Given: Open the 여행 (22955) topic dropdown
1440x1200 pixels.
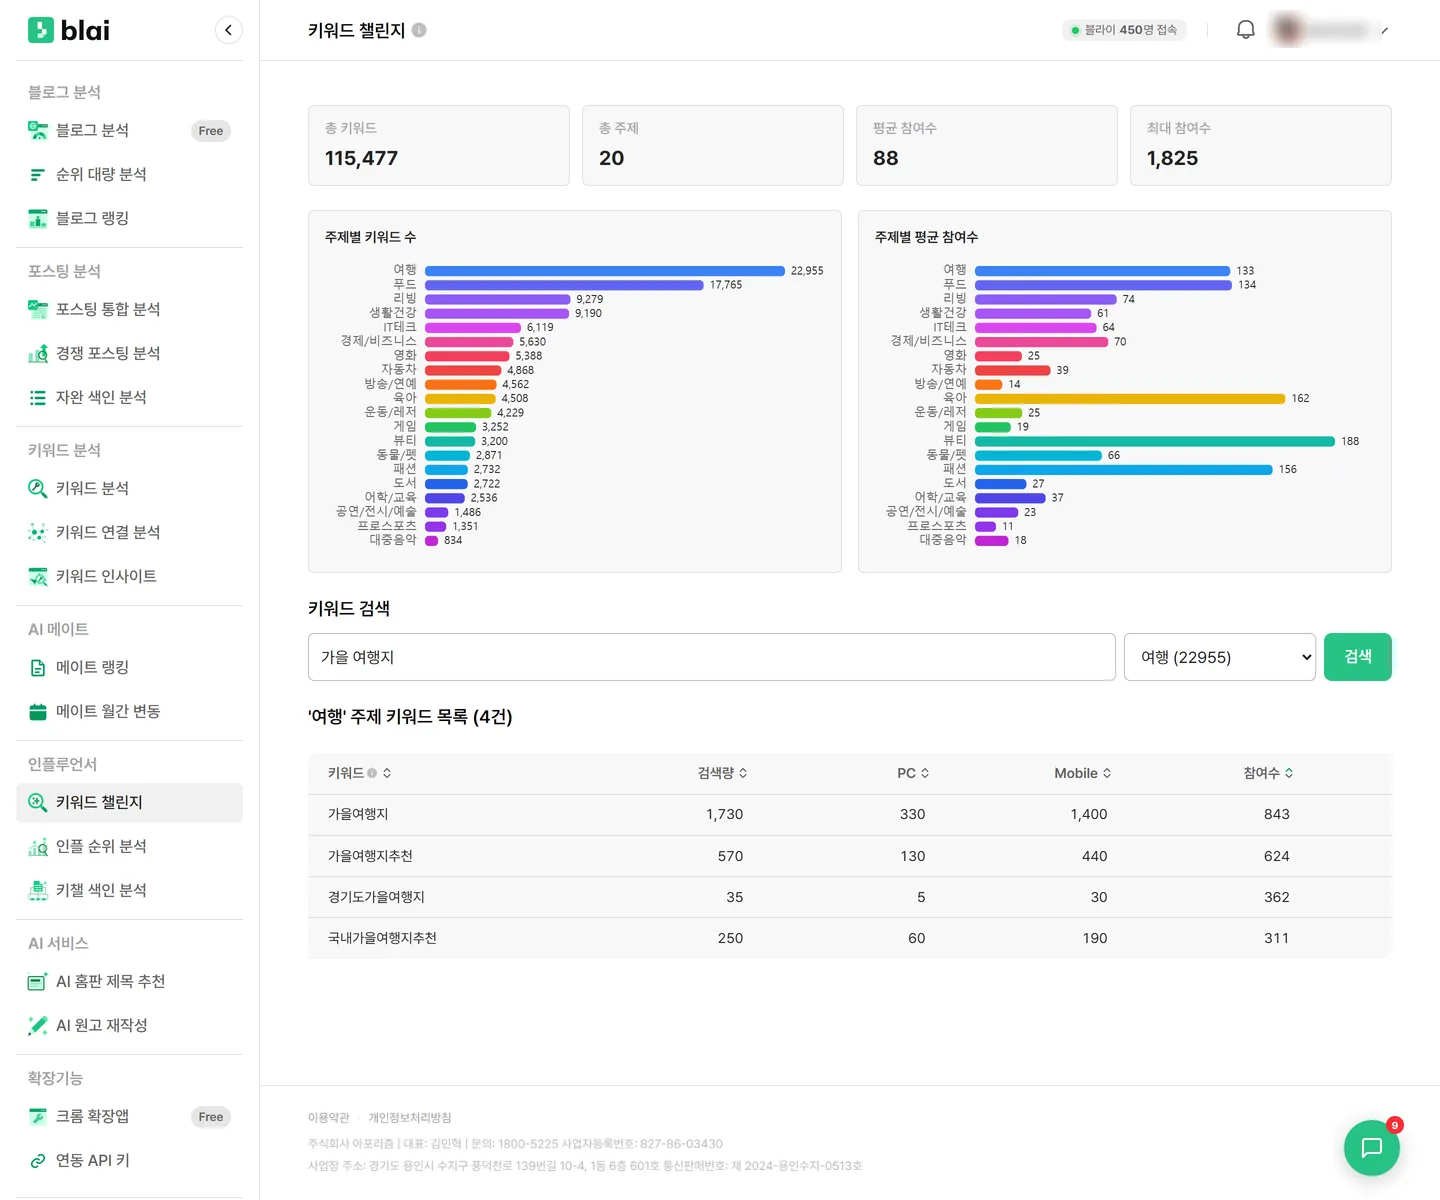Looking at the screenshot, I should click(1219, 657).
